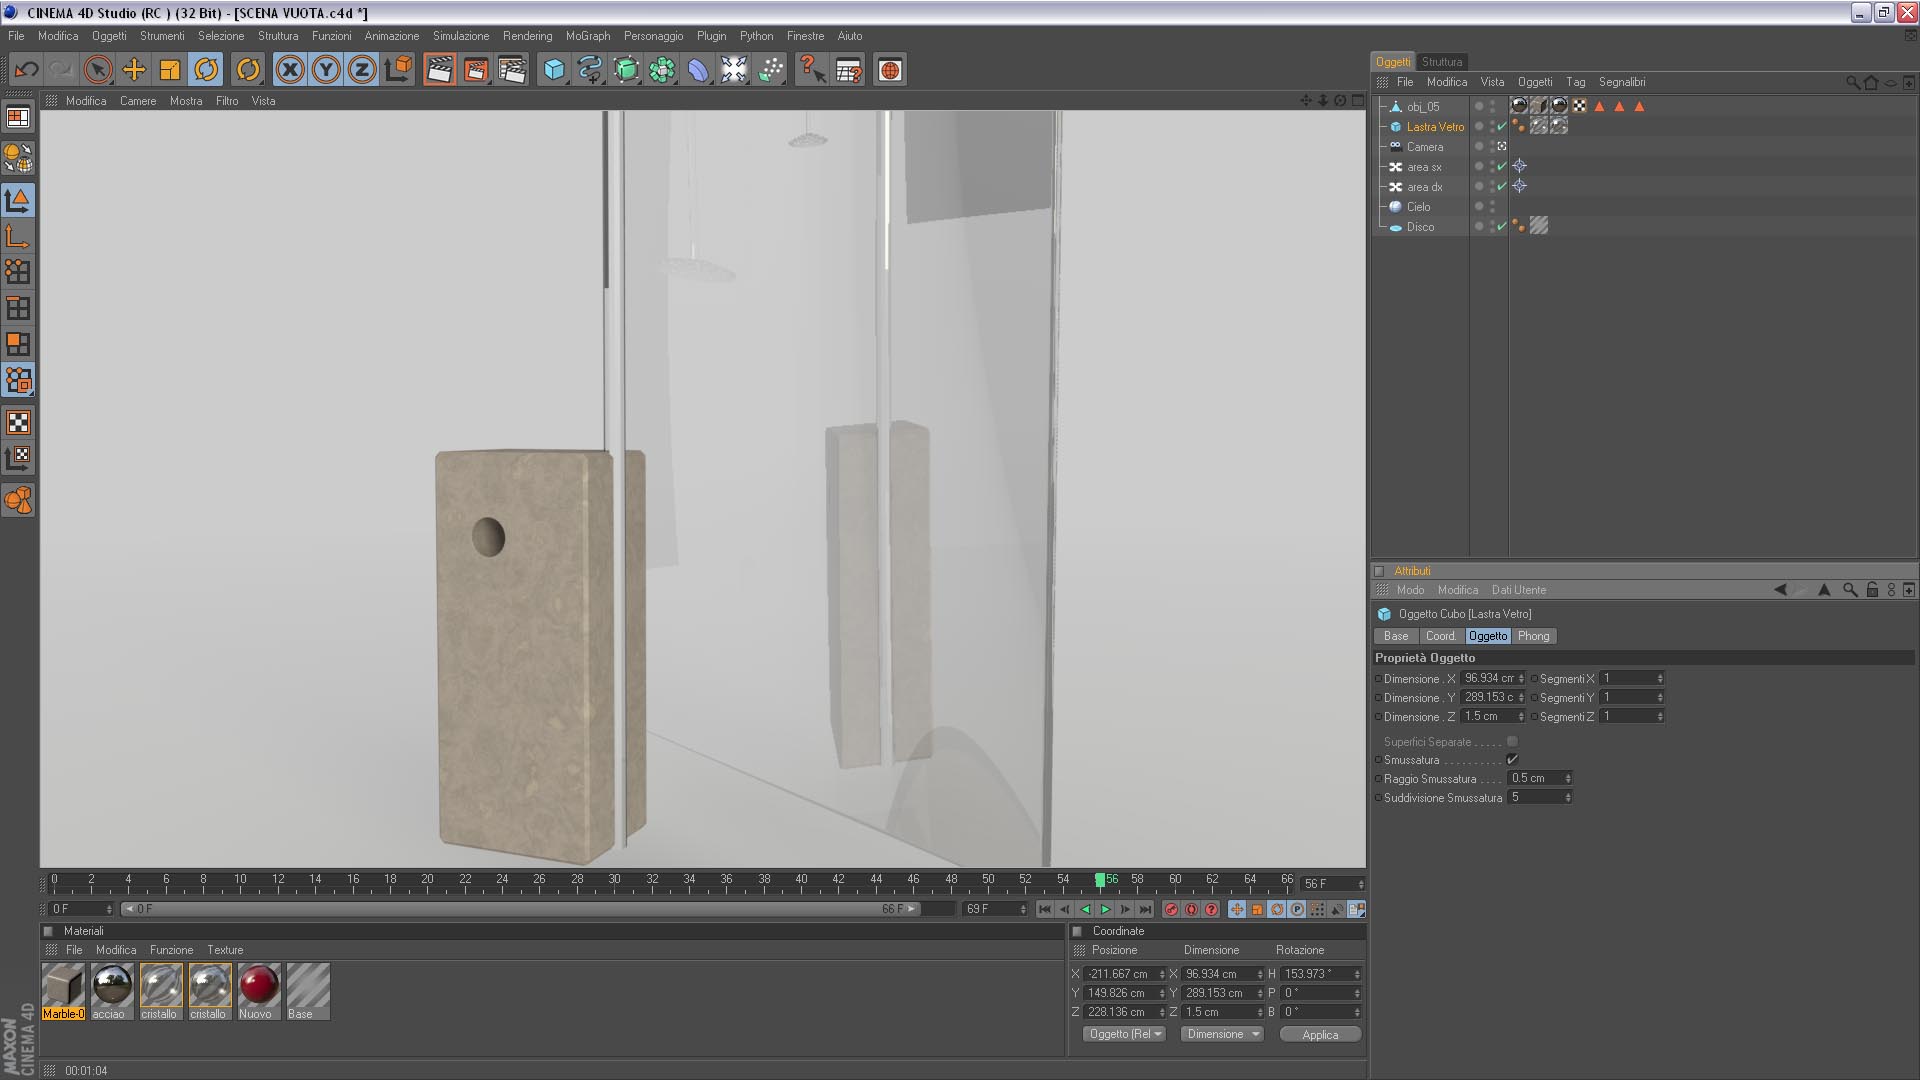Add a Cube primitive object
This screenshot has width=1920, height=1080.
554,70
